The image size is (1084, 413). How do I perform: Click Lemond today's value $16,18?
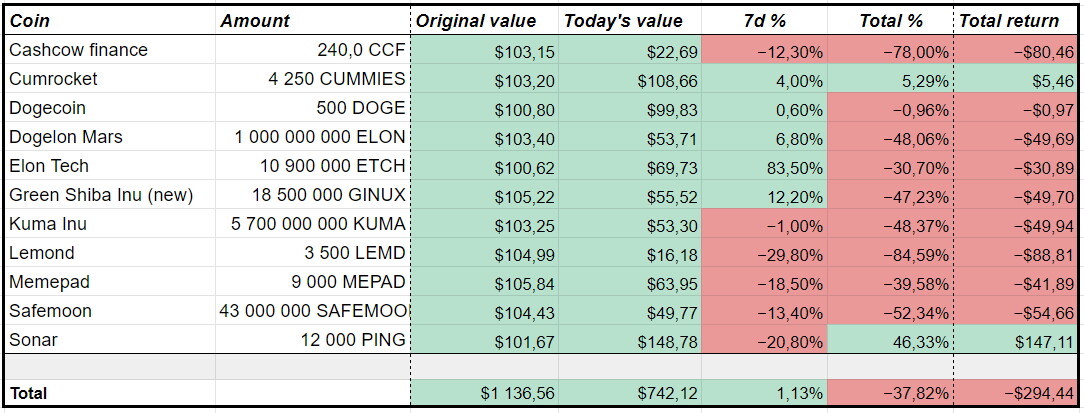(x=630, y=253)
